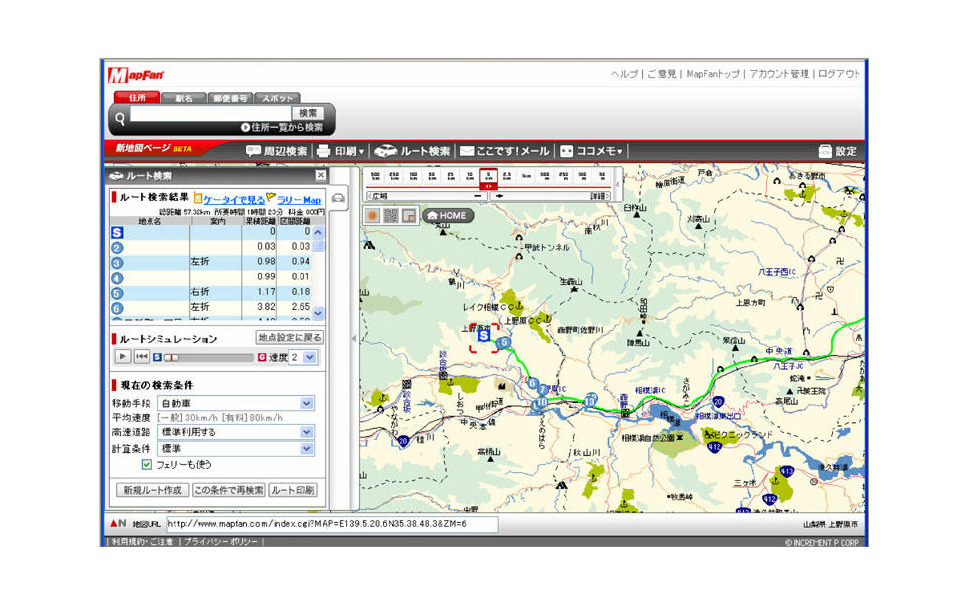
Task: Switch to the スポット search tab
Action: click(277, 98)
